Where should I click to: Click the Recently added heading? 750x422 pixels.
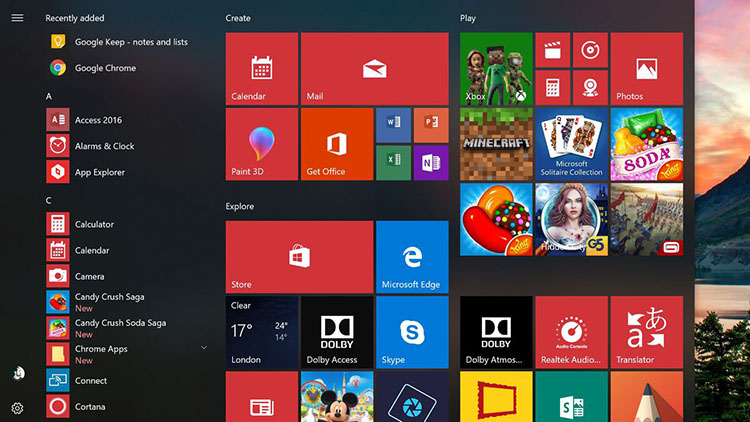point(75,18)
